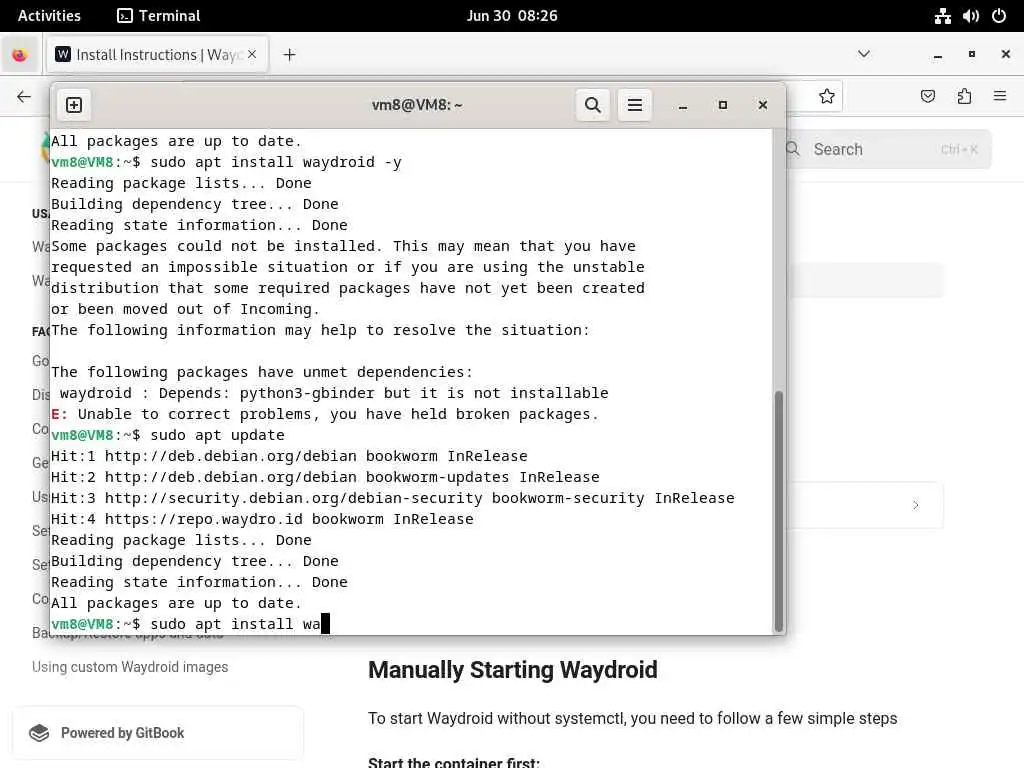Click the chevron arrow on page card
Screen dimensions: 1024x768
pos(916,505)
